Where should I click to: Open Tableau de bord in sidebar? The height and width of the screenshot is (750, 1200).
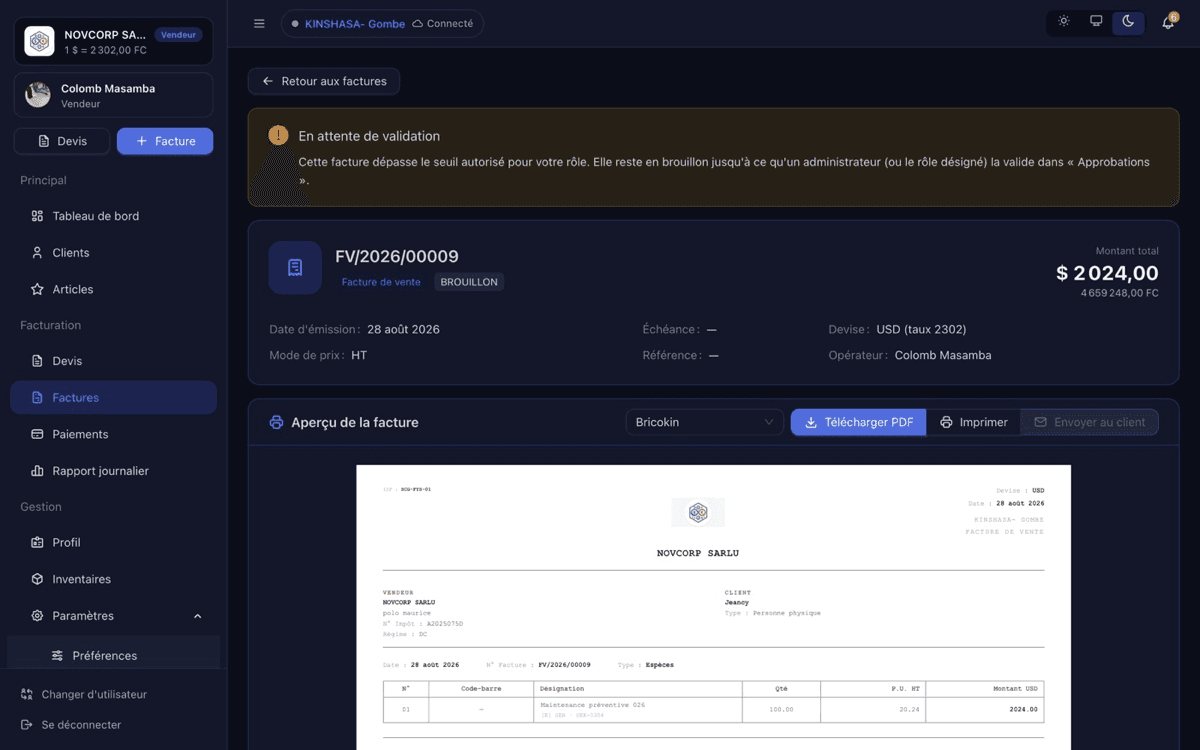click(113, 216)
